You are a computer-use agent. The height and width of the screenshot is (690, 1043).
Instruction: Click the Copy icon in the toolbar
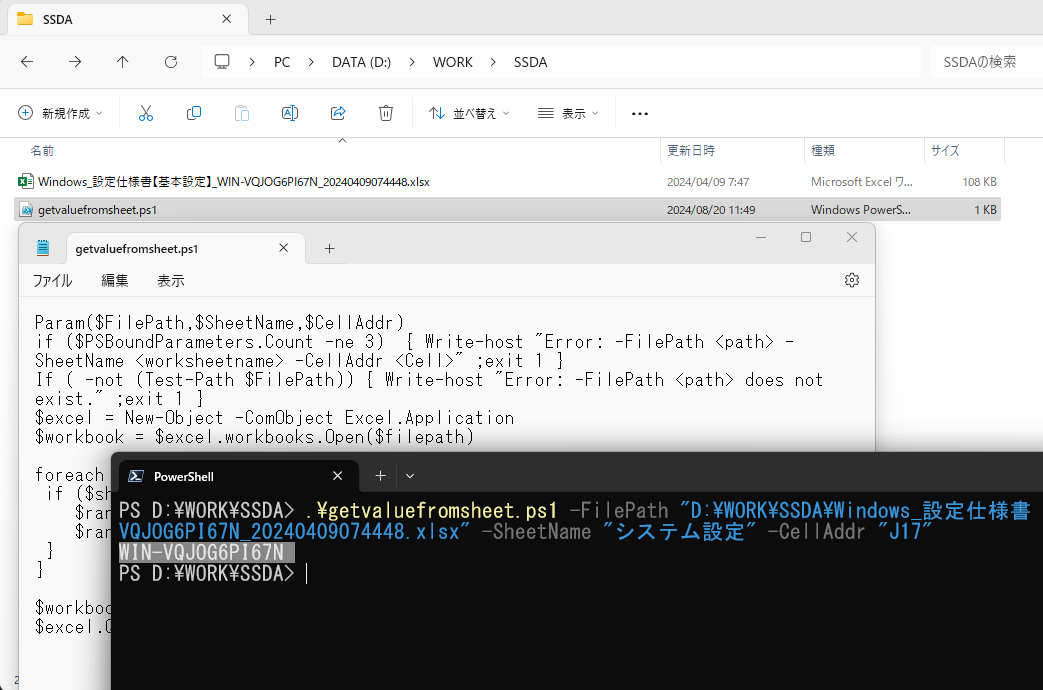pyautogui.click(x=194, y=112)
